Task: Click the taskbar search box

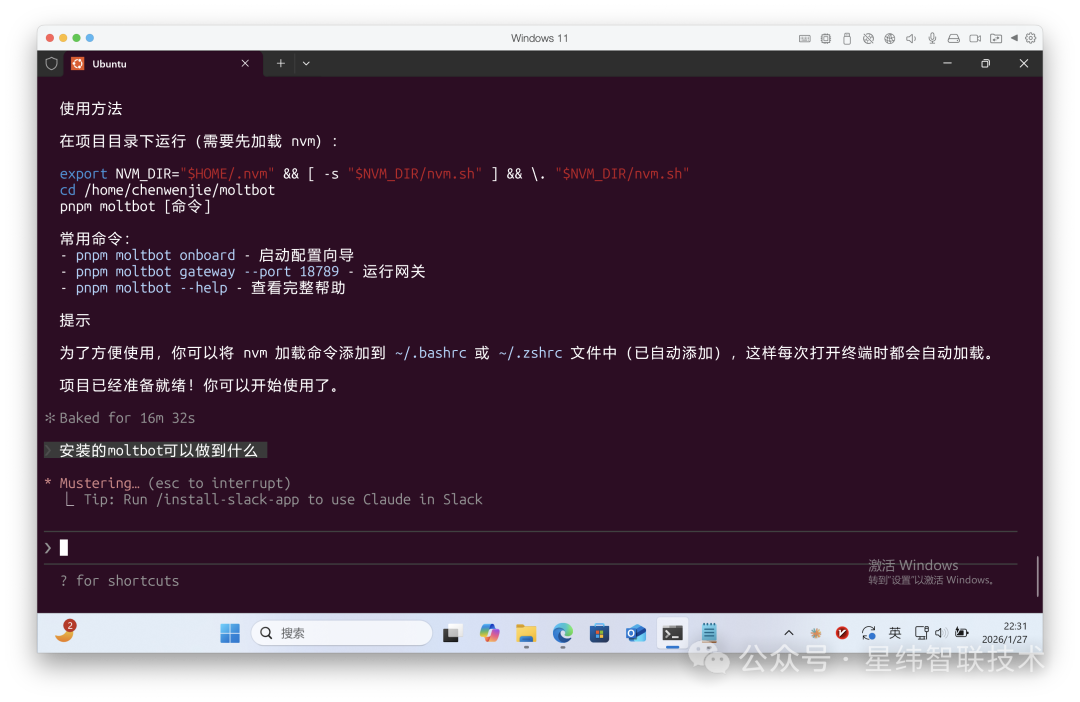Action: pyautogui.click(x=342, y=633)
